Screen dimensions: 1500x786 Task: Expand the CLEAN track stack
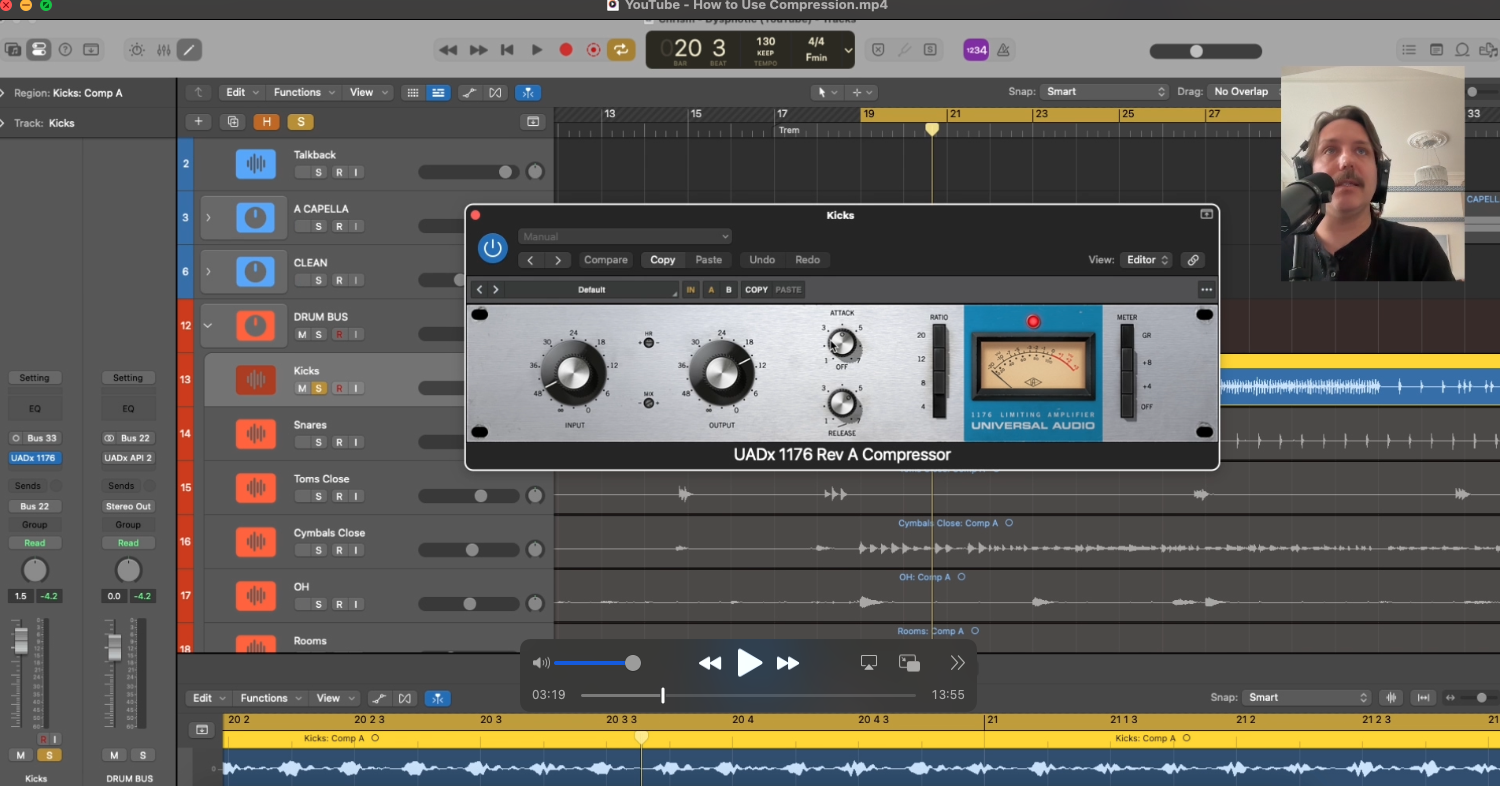(208, 271)
